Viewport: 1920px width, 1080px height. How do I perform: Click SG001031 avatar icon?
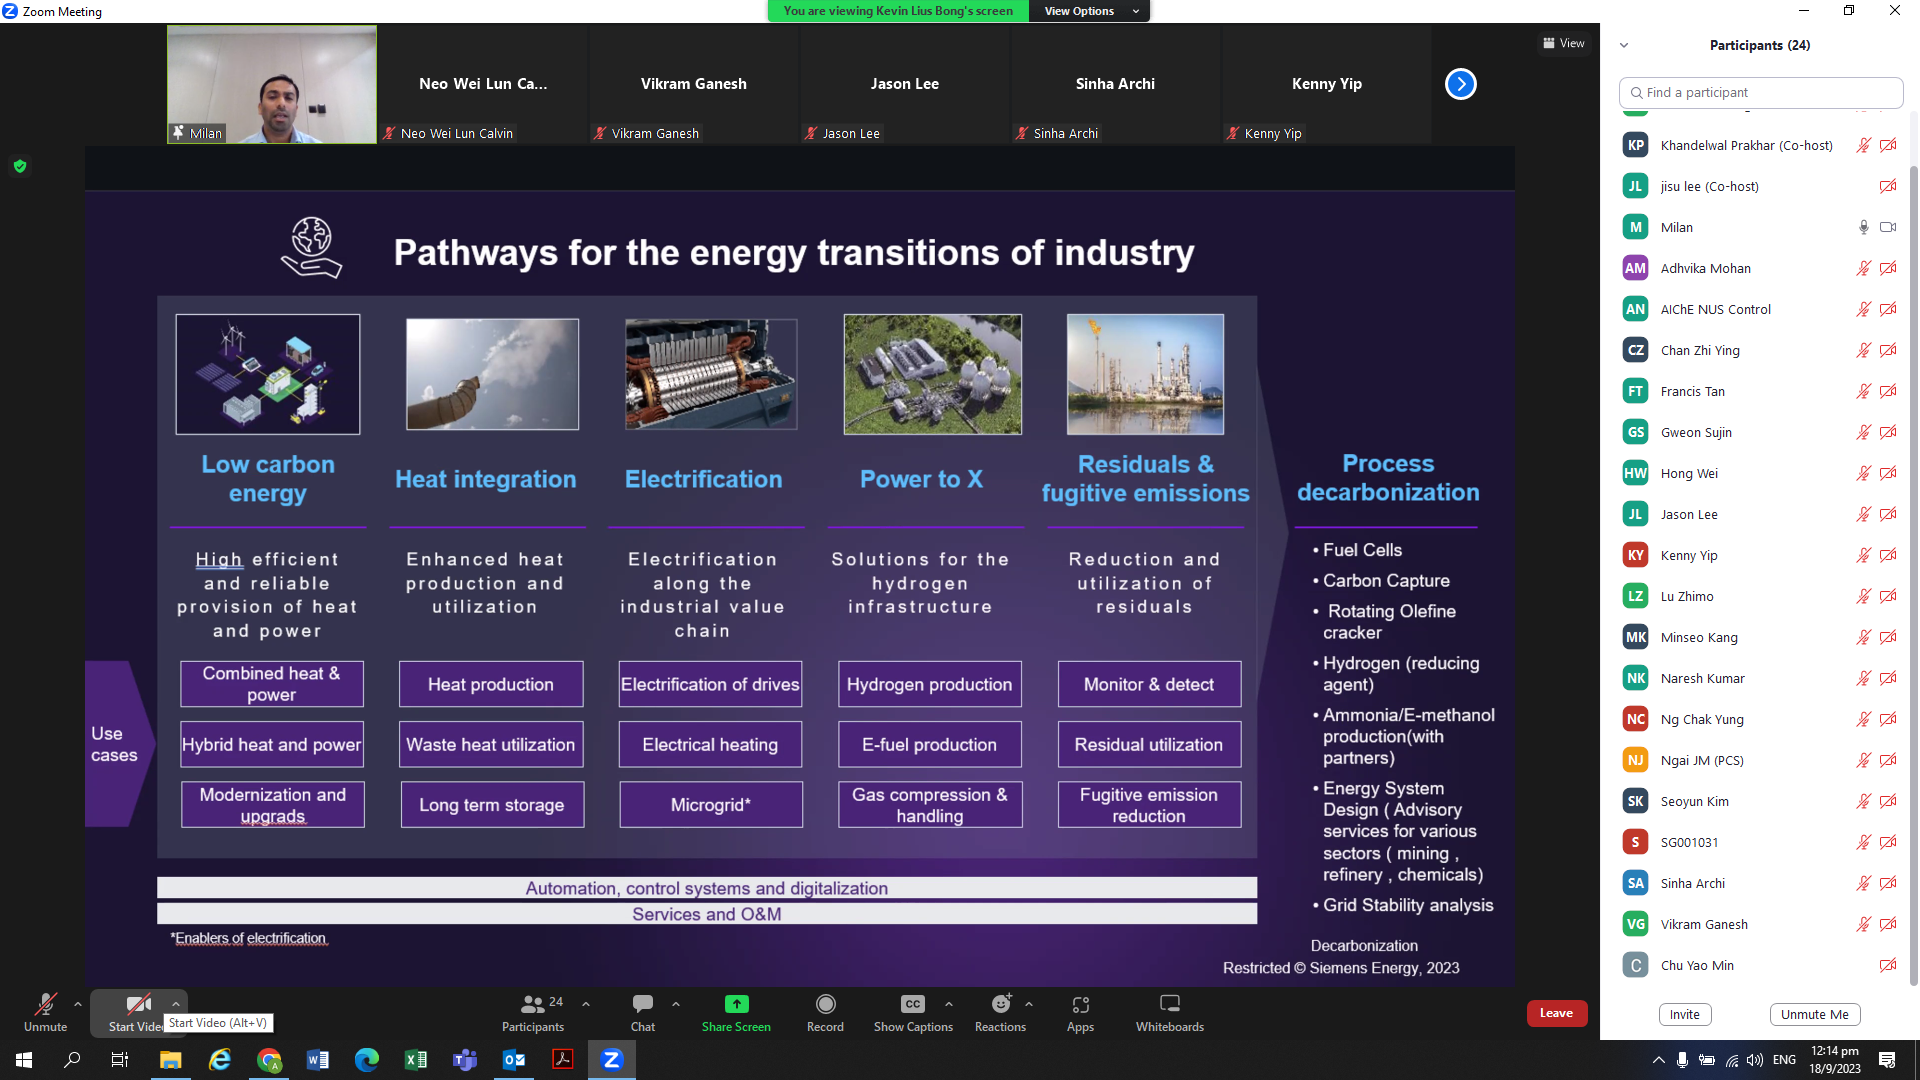tap(1635, 842)
